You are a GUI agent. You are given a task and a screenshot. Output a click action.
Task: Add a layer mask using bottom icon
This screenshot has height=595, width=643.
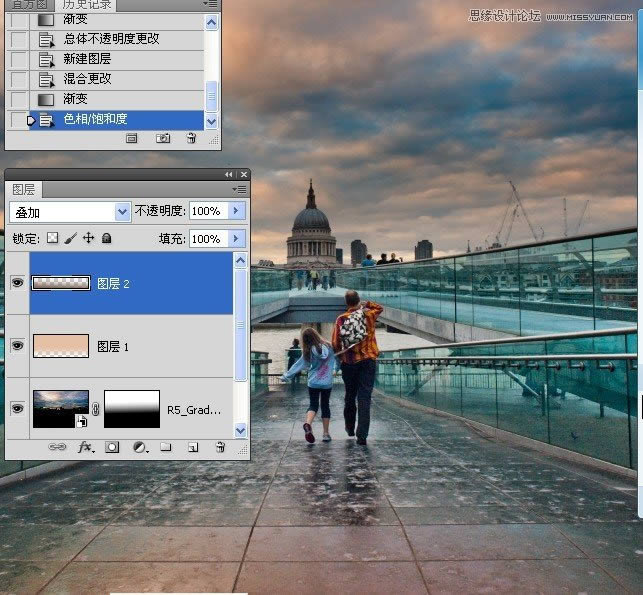click(x=112, y=448)
